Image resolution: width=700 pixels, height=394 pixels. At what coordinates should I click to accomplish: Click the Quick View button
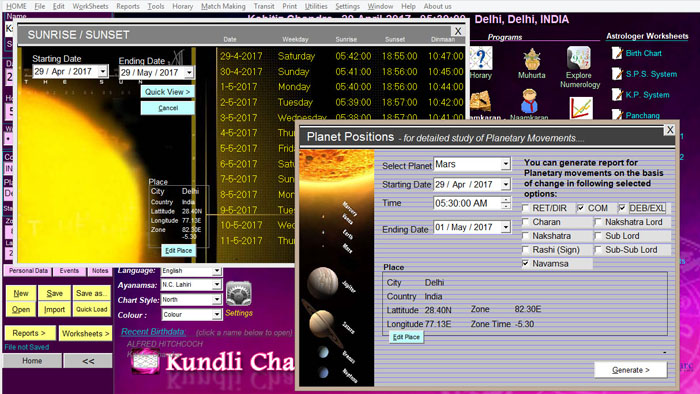click(167, 92)
